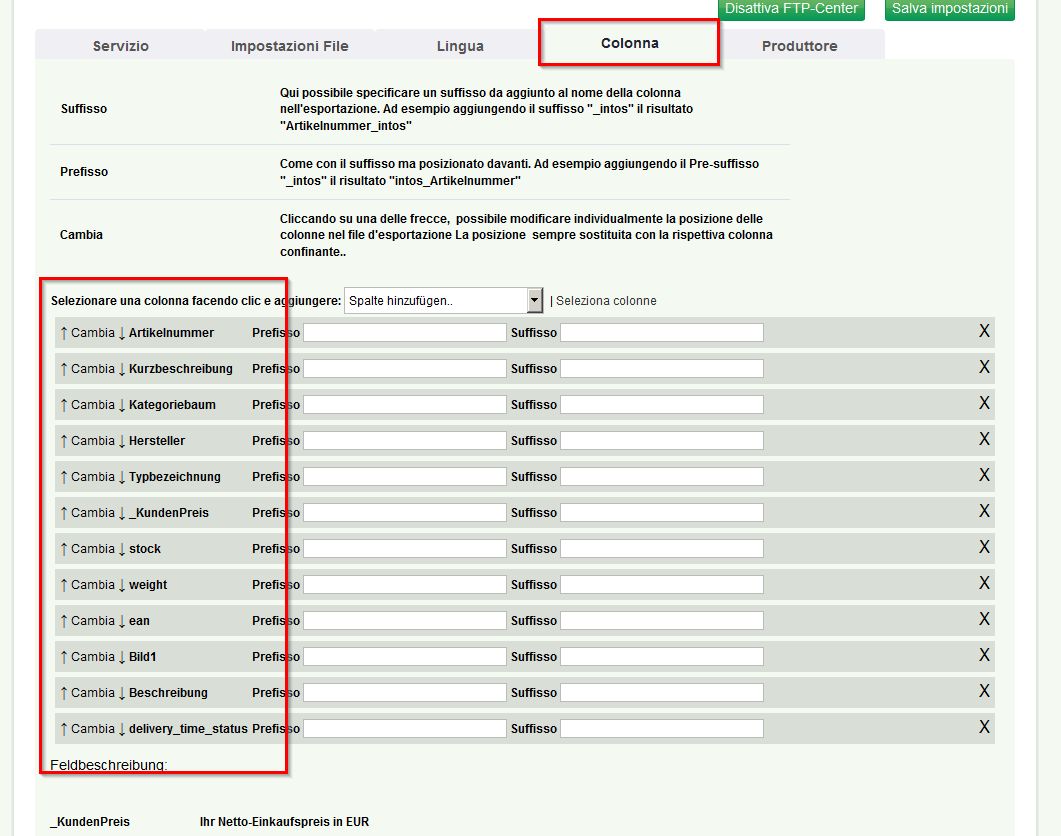
Task: Click up arrow for Kurzbeschreibung row
Action: [64, 369]
